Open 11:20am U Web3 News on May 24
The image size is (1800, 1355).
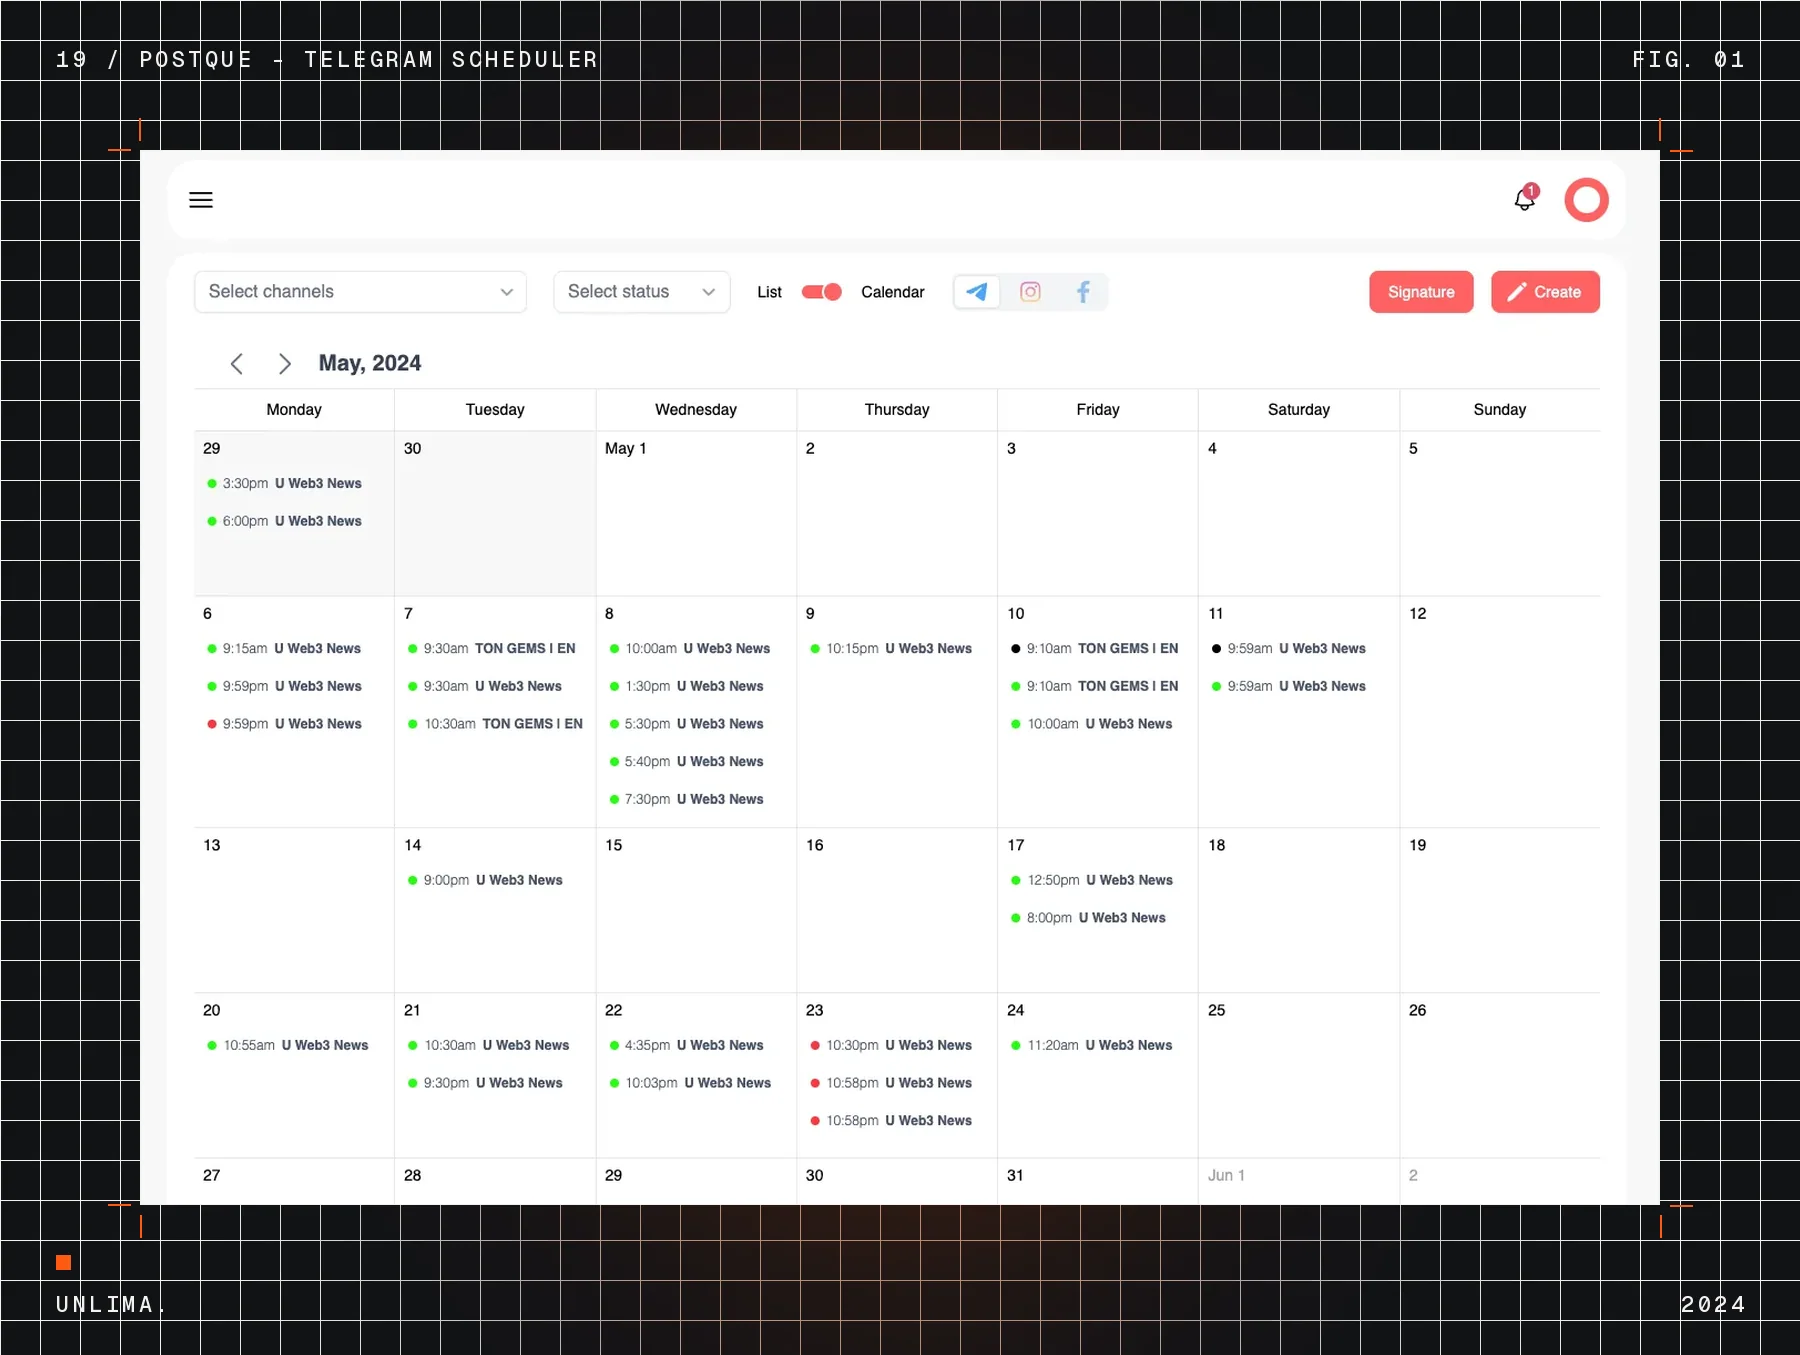point(1092,1045)
